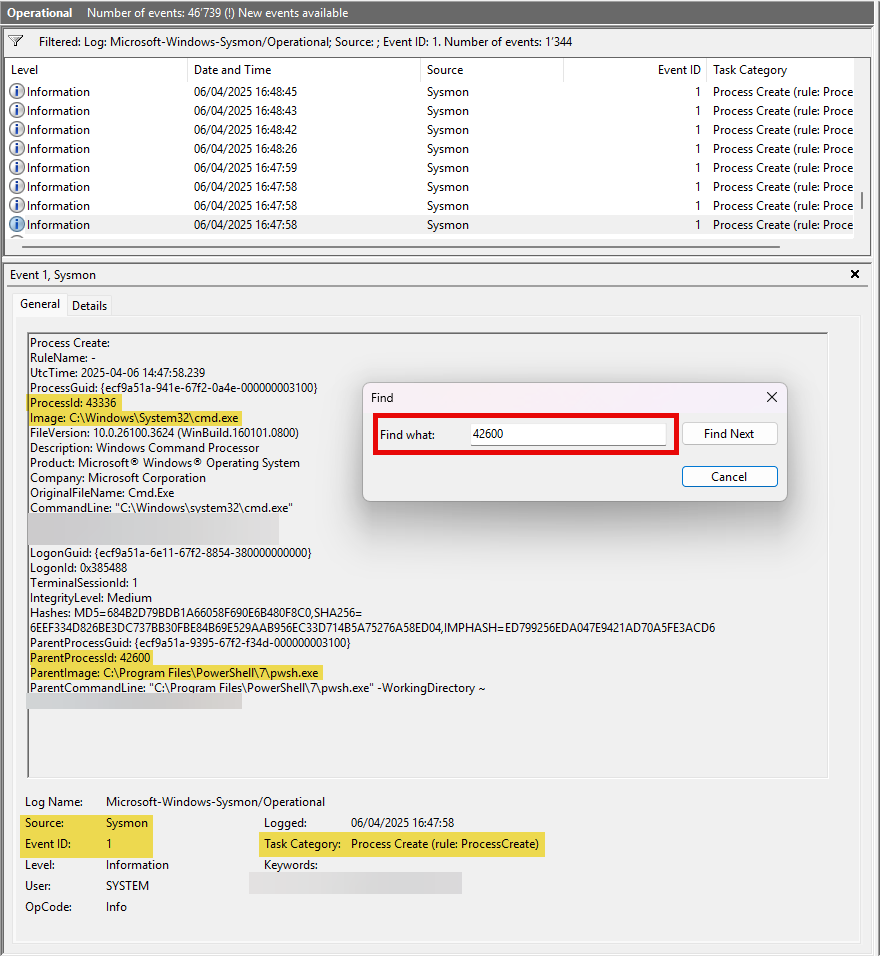Close the Find dialog

tap(771, 397)
